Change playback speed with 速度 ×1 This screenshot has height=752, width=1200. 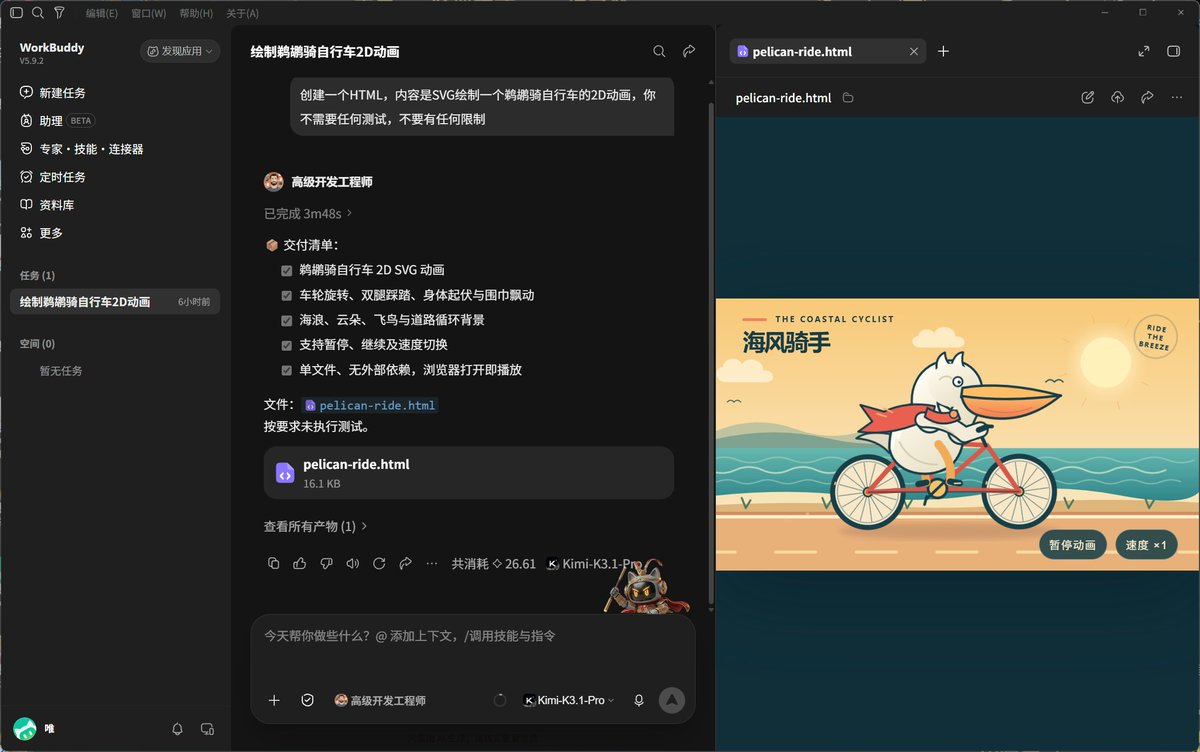click(x=1146, y=545)
